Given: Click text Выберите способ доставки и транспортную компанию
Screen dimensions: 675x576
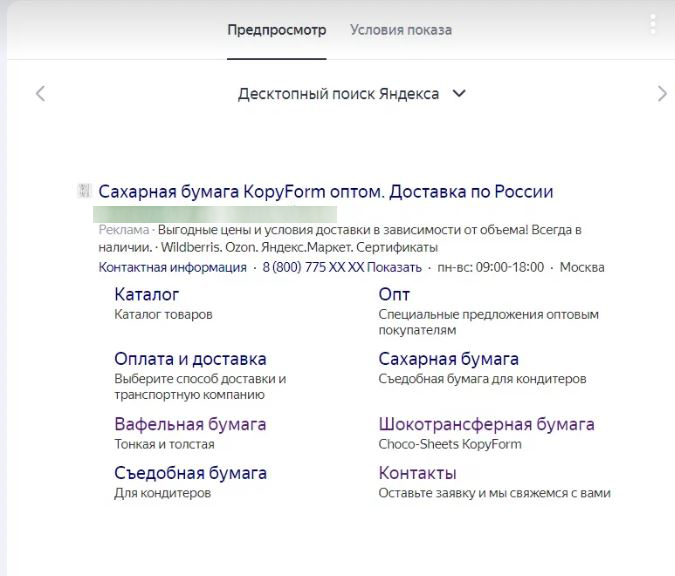Looking at the screenshot, I should click(200, 387).
